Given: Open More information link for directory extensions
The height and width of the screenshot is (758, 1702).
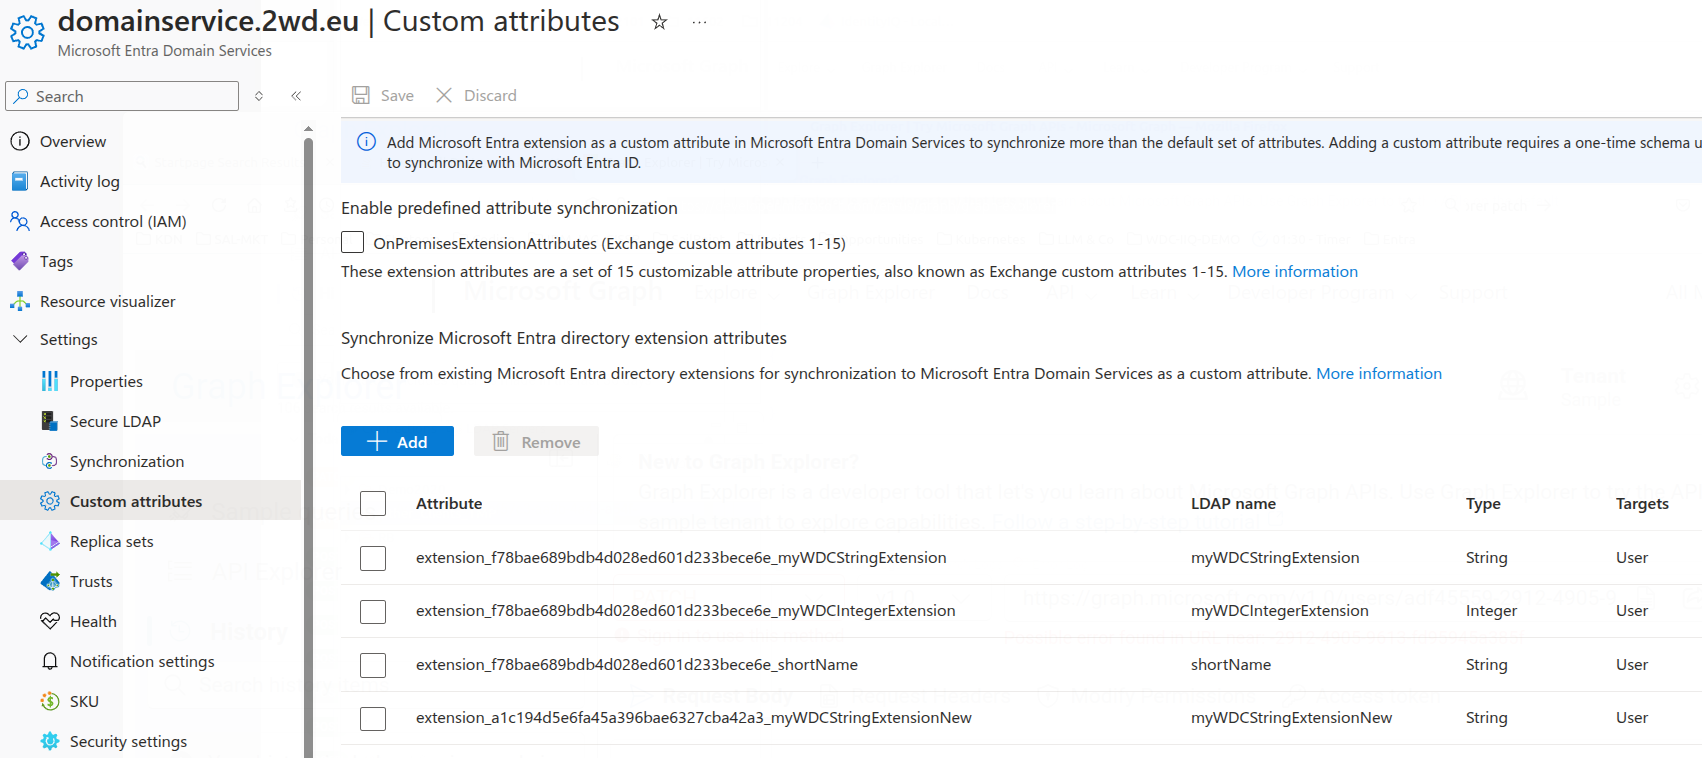Looking at the screenshot, I should click(x=1379, y=373).
